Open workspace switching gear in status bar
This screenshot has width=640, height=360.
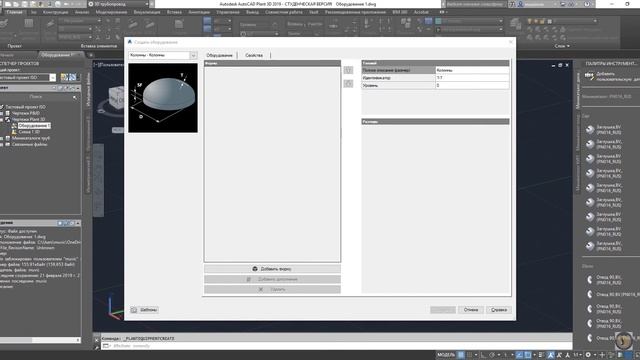pos(588,355)
